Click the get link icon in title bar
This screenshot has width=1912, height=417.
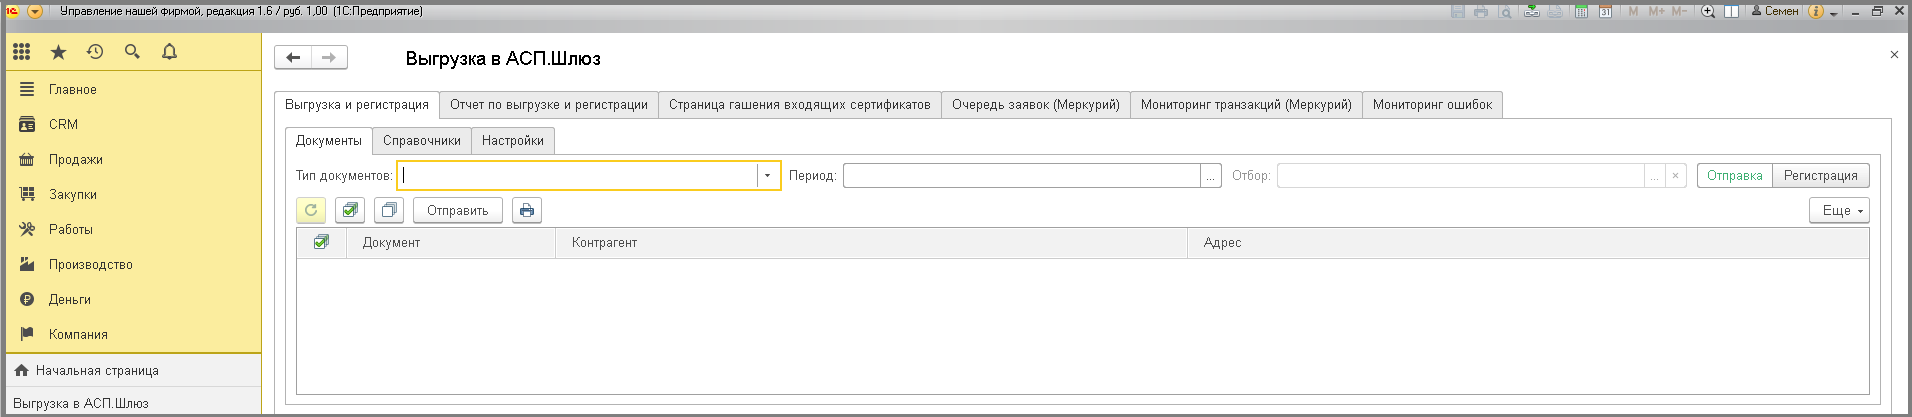point(1532,12)
